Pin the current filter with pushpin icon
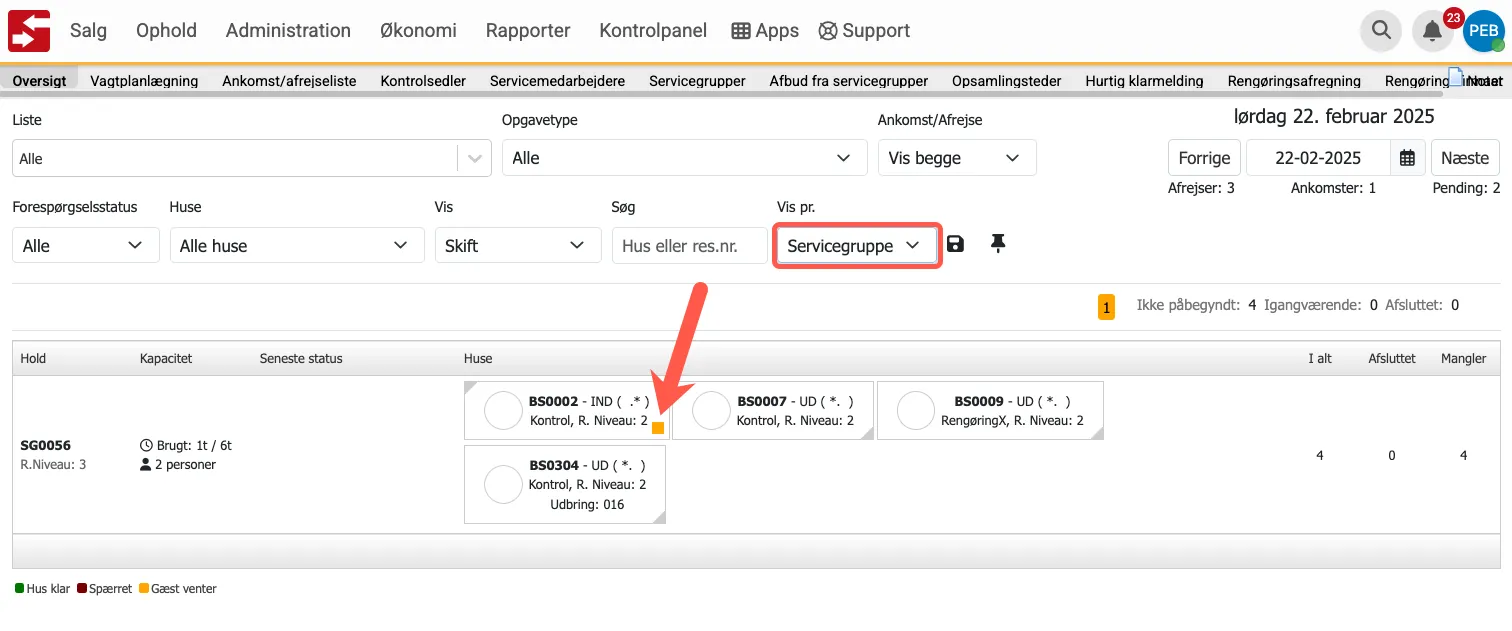This screenshot has height=631, width=1512. 998,245
